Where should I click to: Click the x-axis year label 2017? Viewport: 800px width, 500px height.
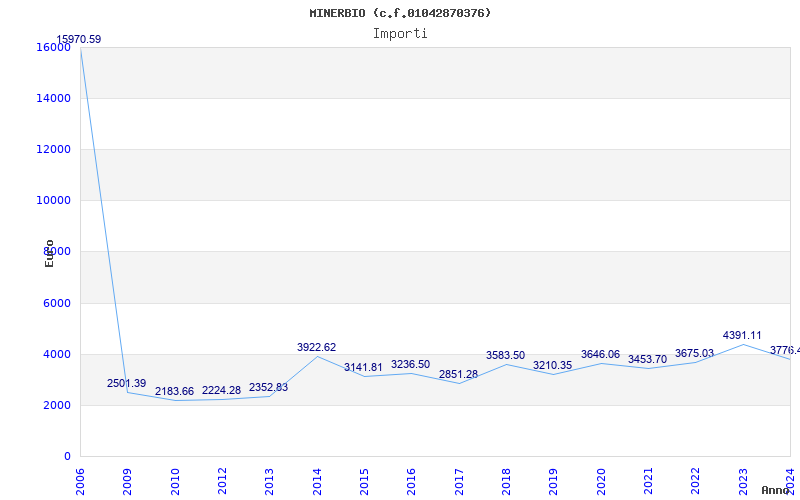459,482
